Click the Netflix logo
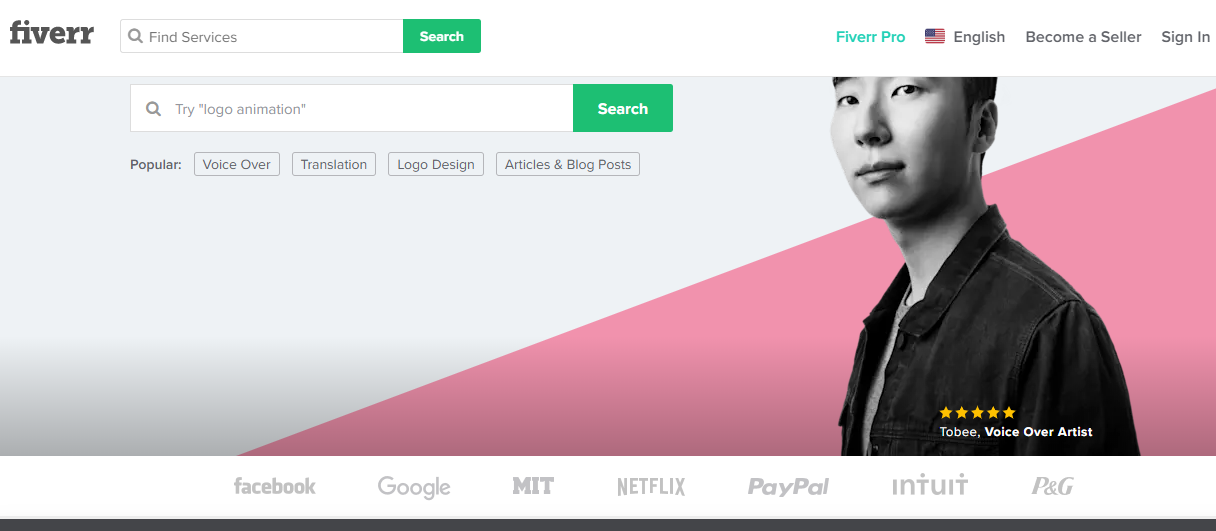 (651, 487)
